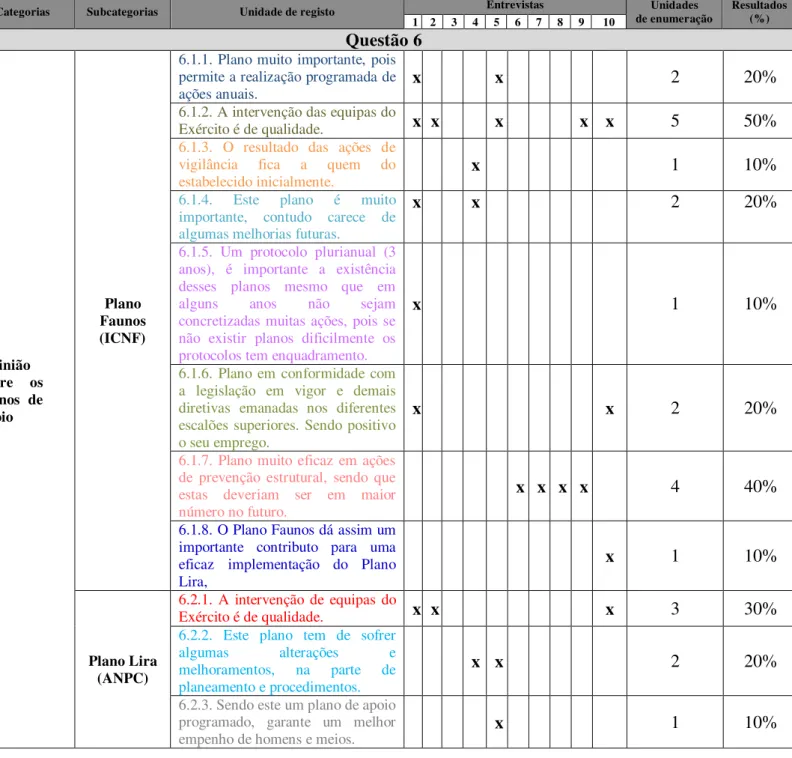The width and height of the screenshot is (792, 758).
Task: Click the x mark under interview 4, row 6.1.3
Action: [x=475, y=166]
